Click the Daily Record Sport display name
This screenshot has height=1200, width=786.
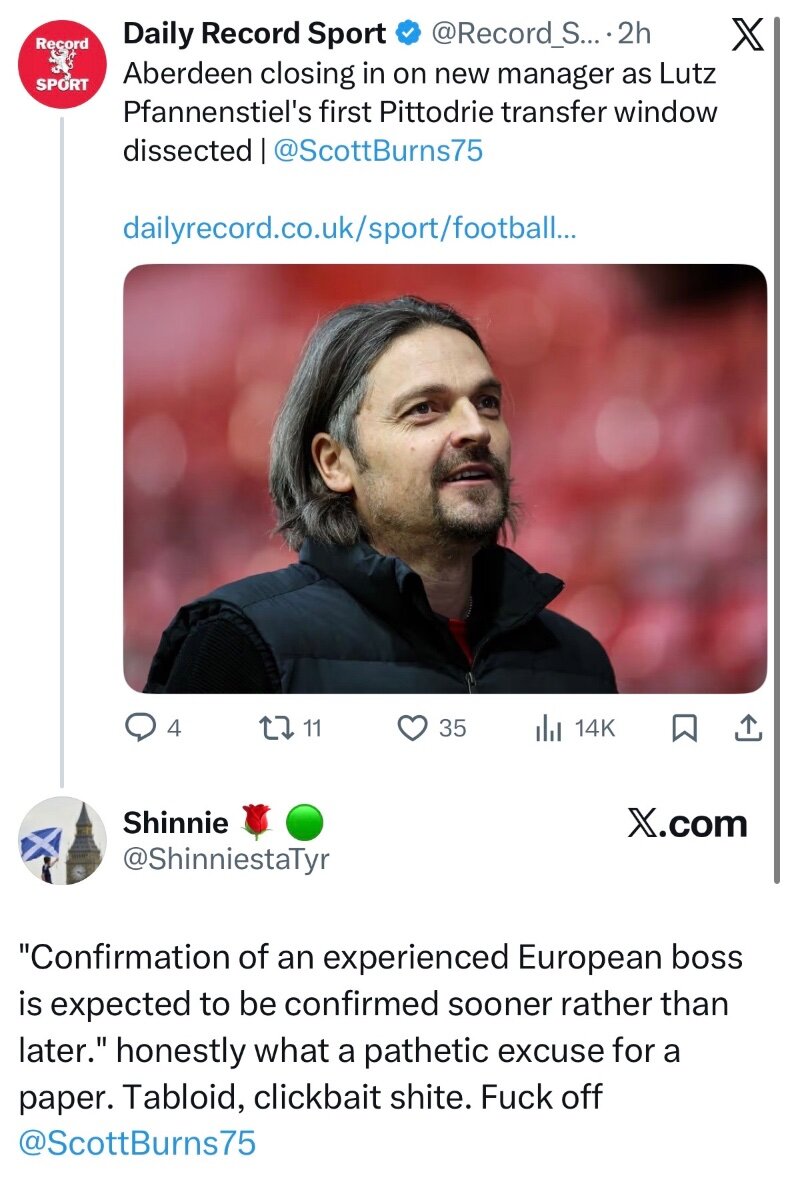click(x=254, y=34)
